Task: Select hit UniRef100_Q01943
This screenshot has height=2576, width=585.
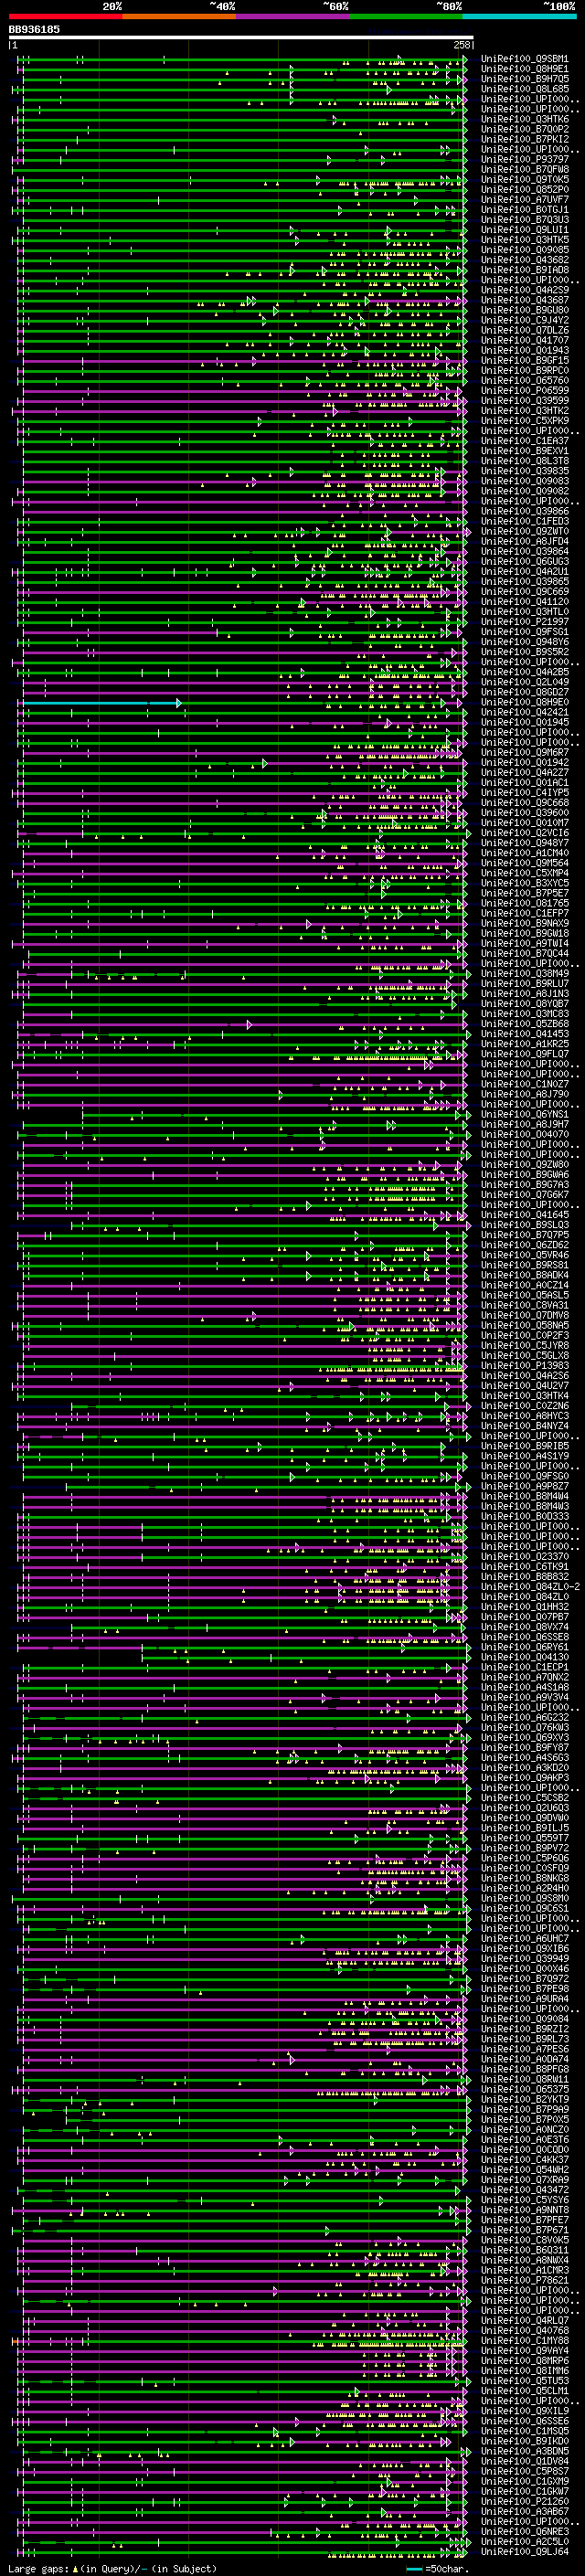Action: pyautogui.click(x=524, y=350)
